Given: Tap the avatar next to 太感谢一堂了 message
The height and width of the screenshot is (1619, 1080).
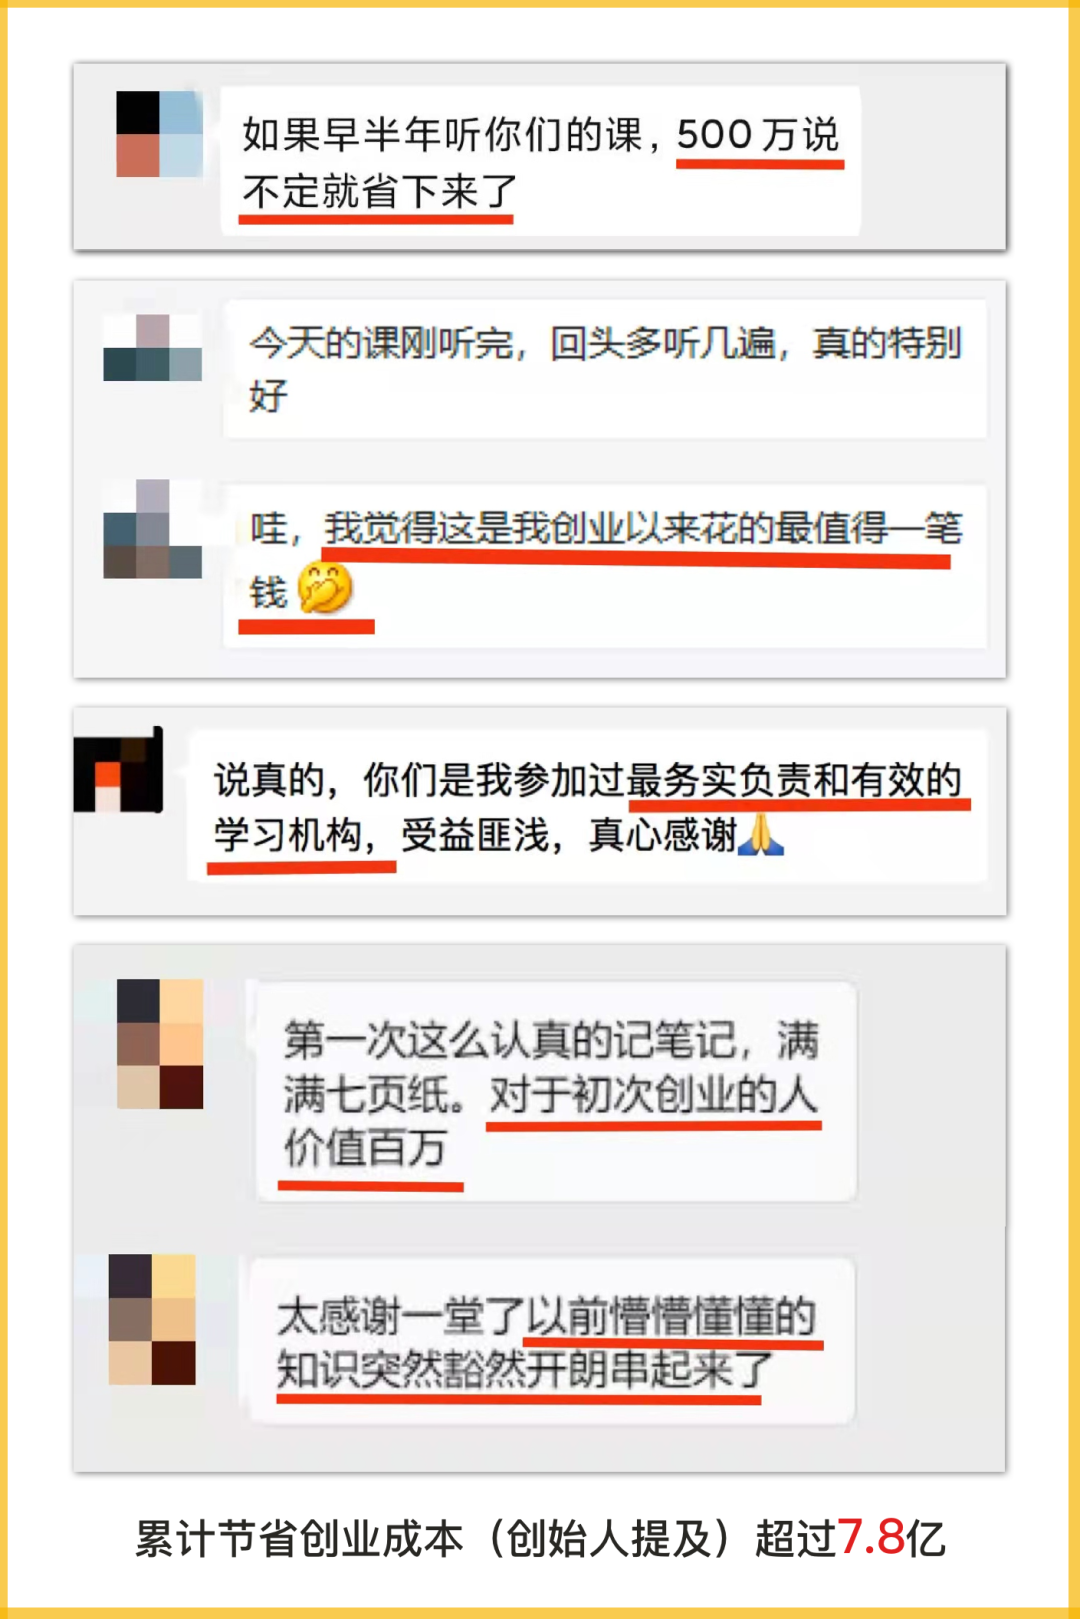Looking at the screenshot, I should (152, 1319).
